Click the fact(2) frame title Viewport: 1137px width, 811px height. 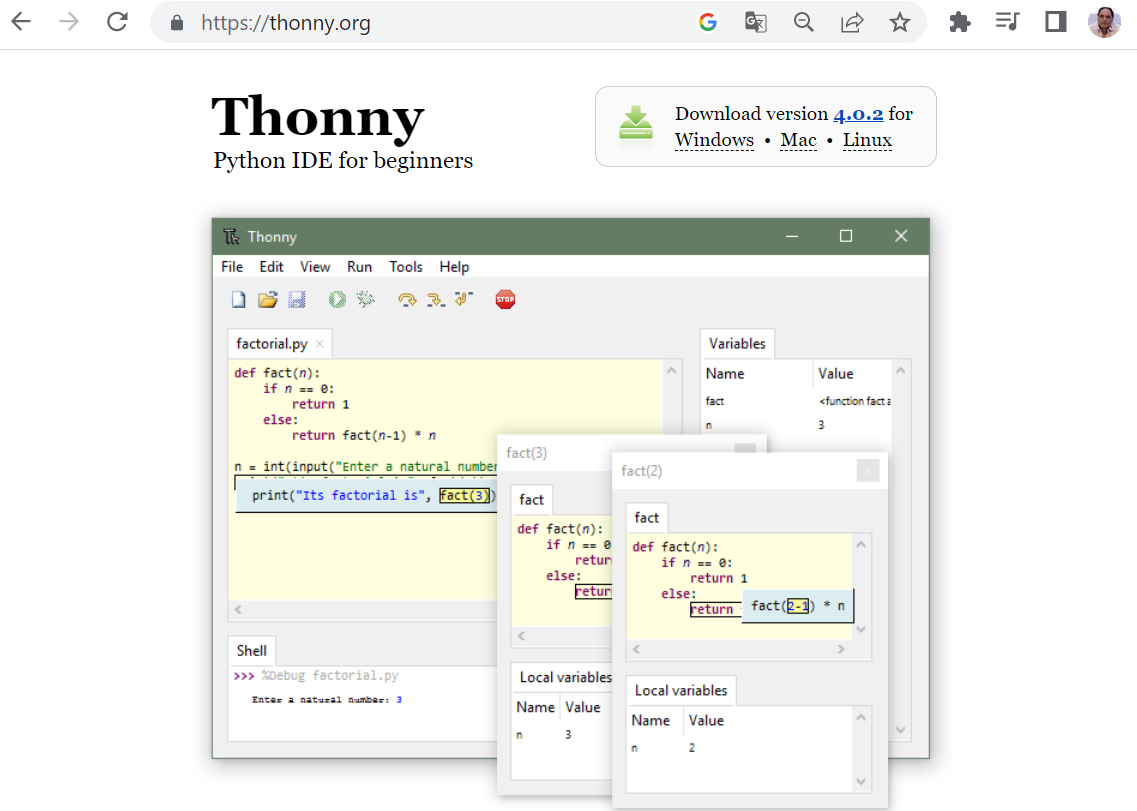click(642, 471)
